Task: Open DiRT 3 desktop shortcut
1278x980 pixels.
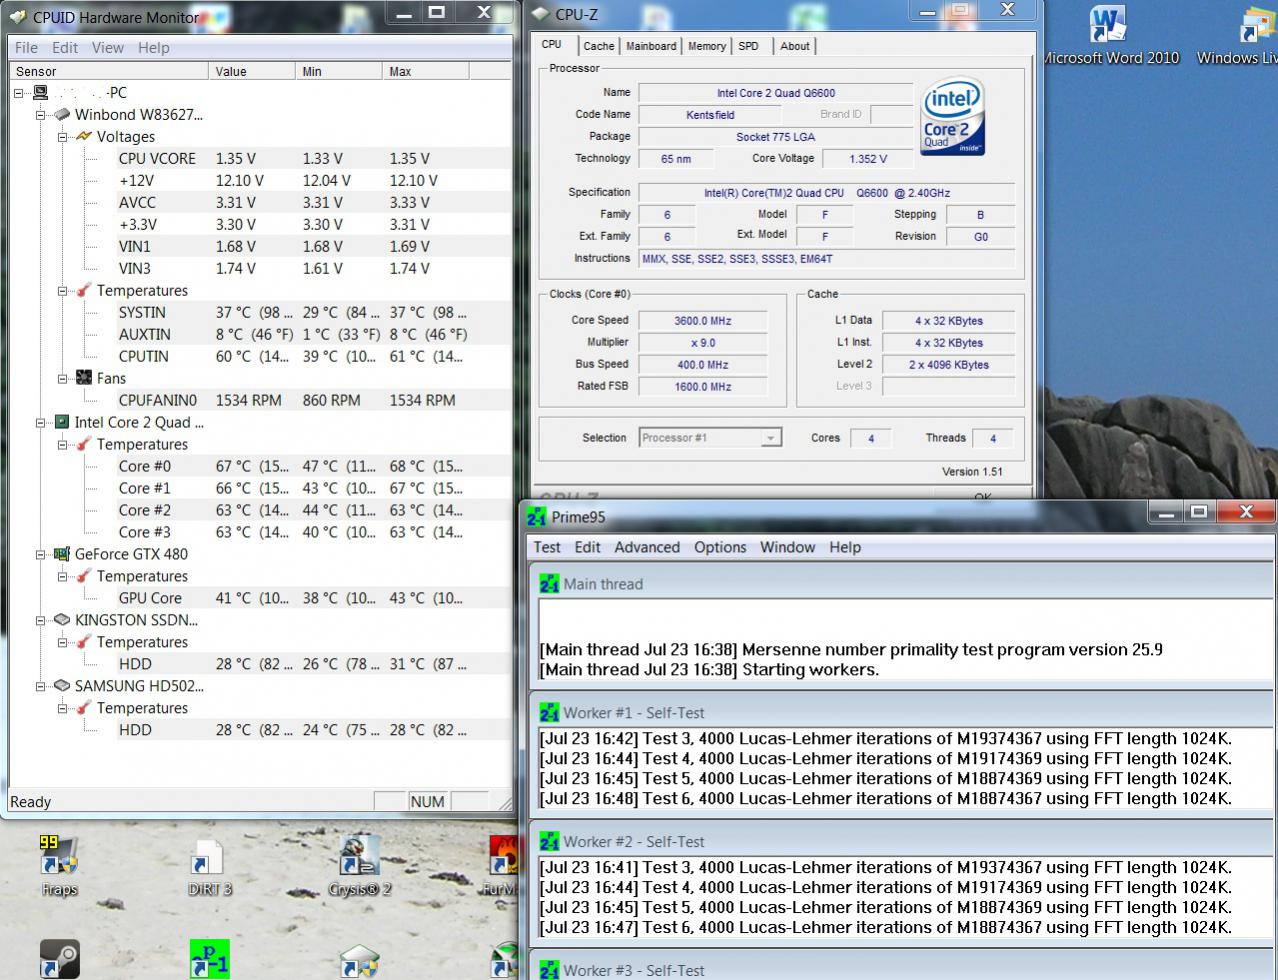Action: click(x=209, y=857)
